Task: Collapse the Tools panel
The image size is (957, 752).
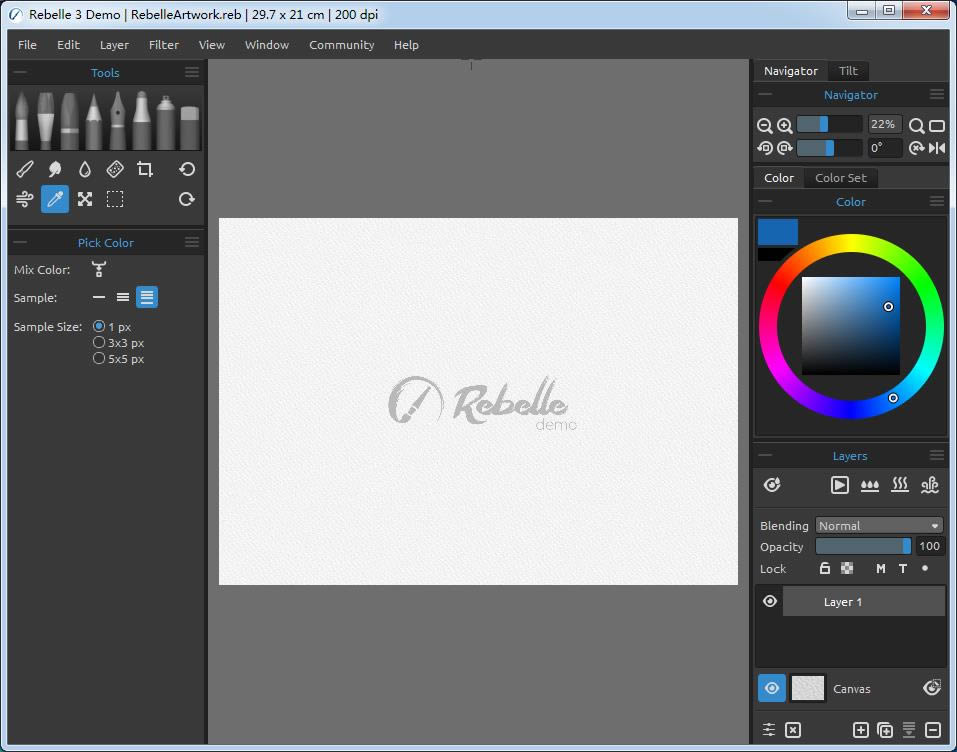Action: 20,72
